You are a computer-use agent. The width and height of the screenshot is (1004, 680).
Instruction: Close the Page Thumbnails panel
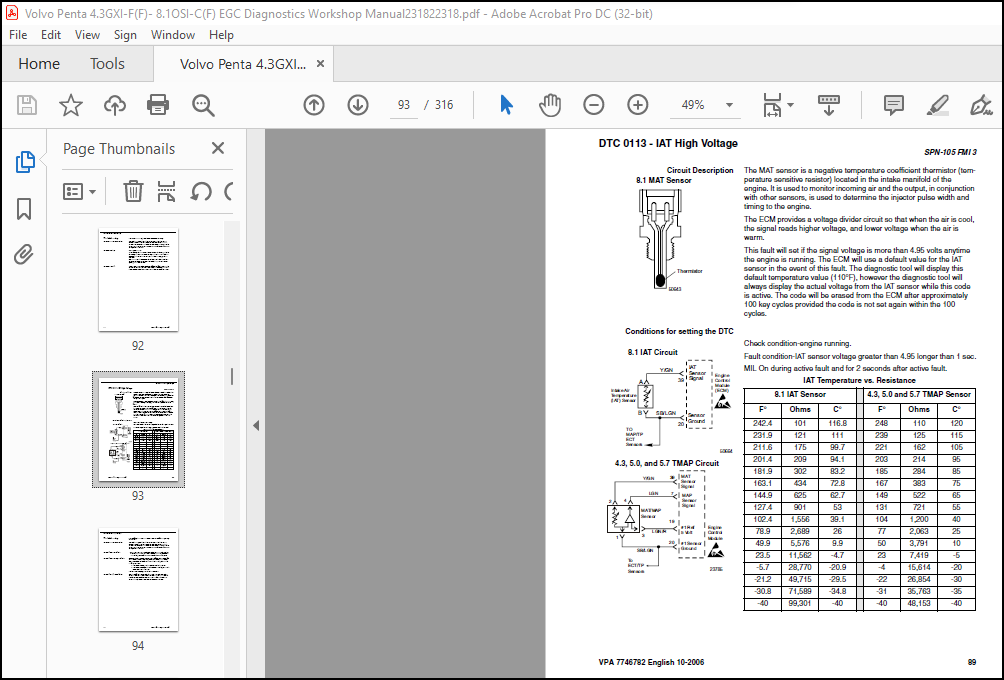218,149
